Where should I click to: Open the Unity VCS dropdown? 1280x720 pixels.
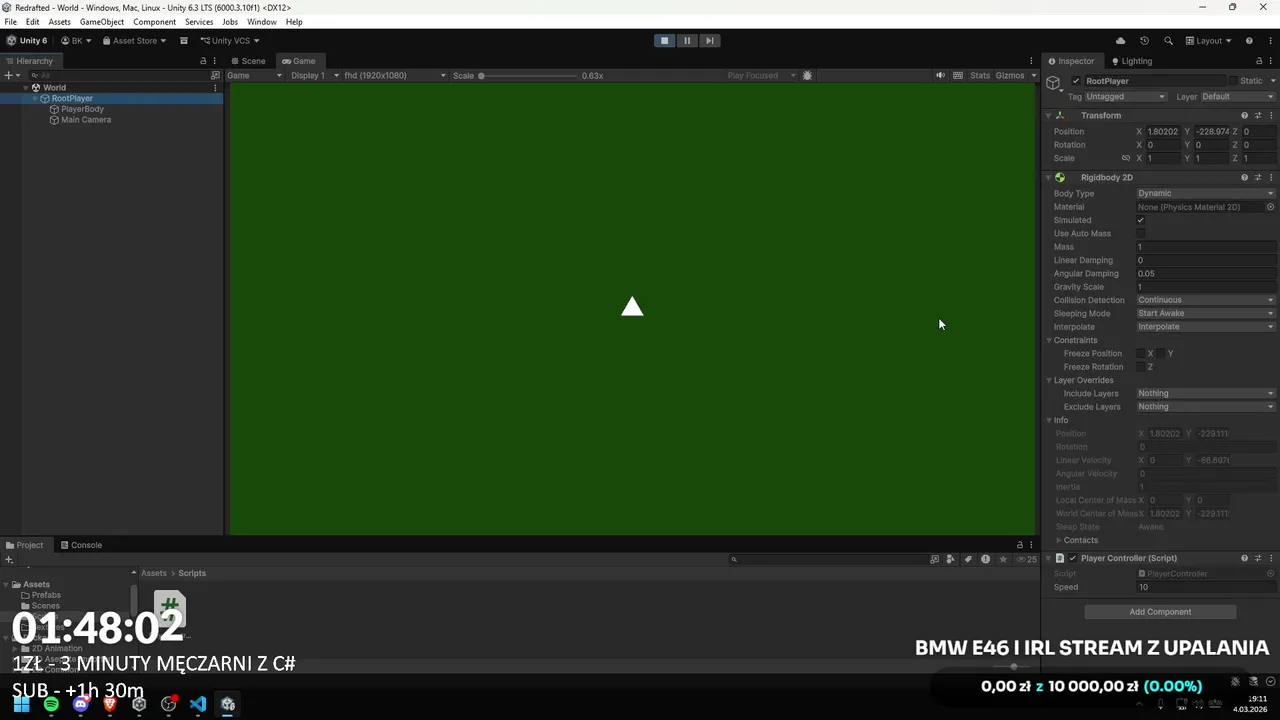230,41
